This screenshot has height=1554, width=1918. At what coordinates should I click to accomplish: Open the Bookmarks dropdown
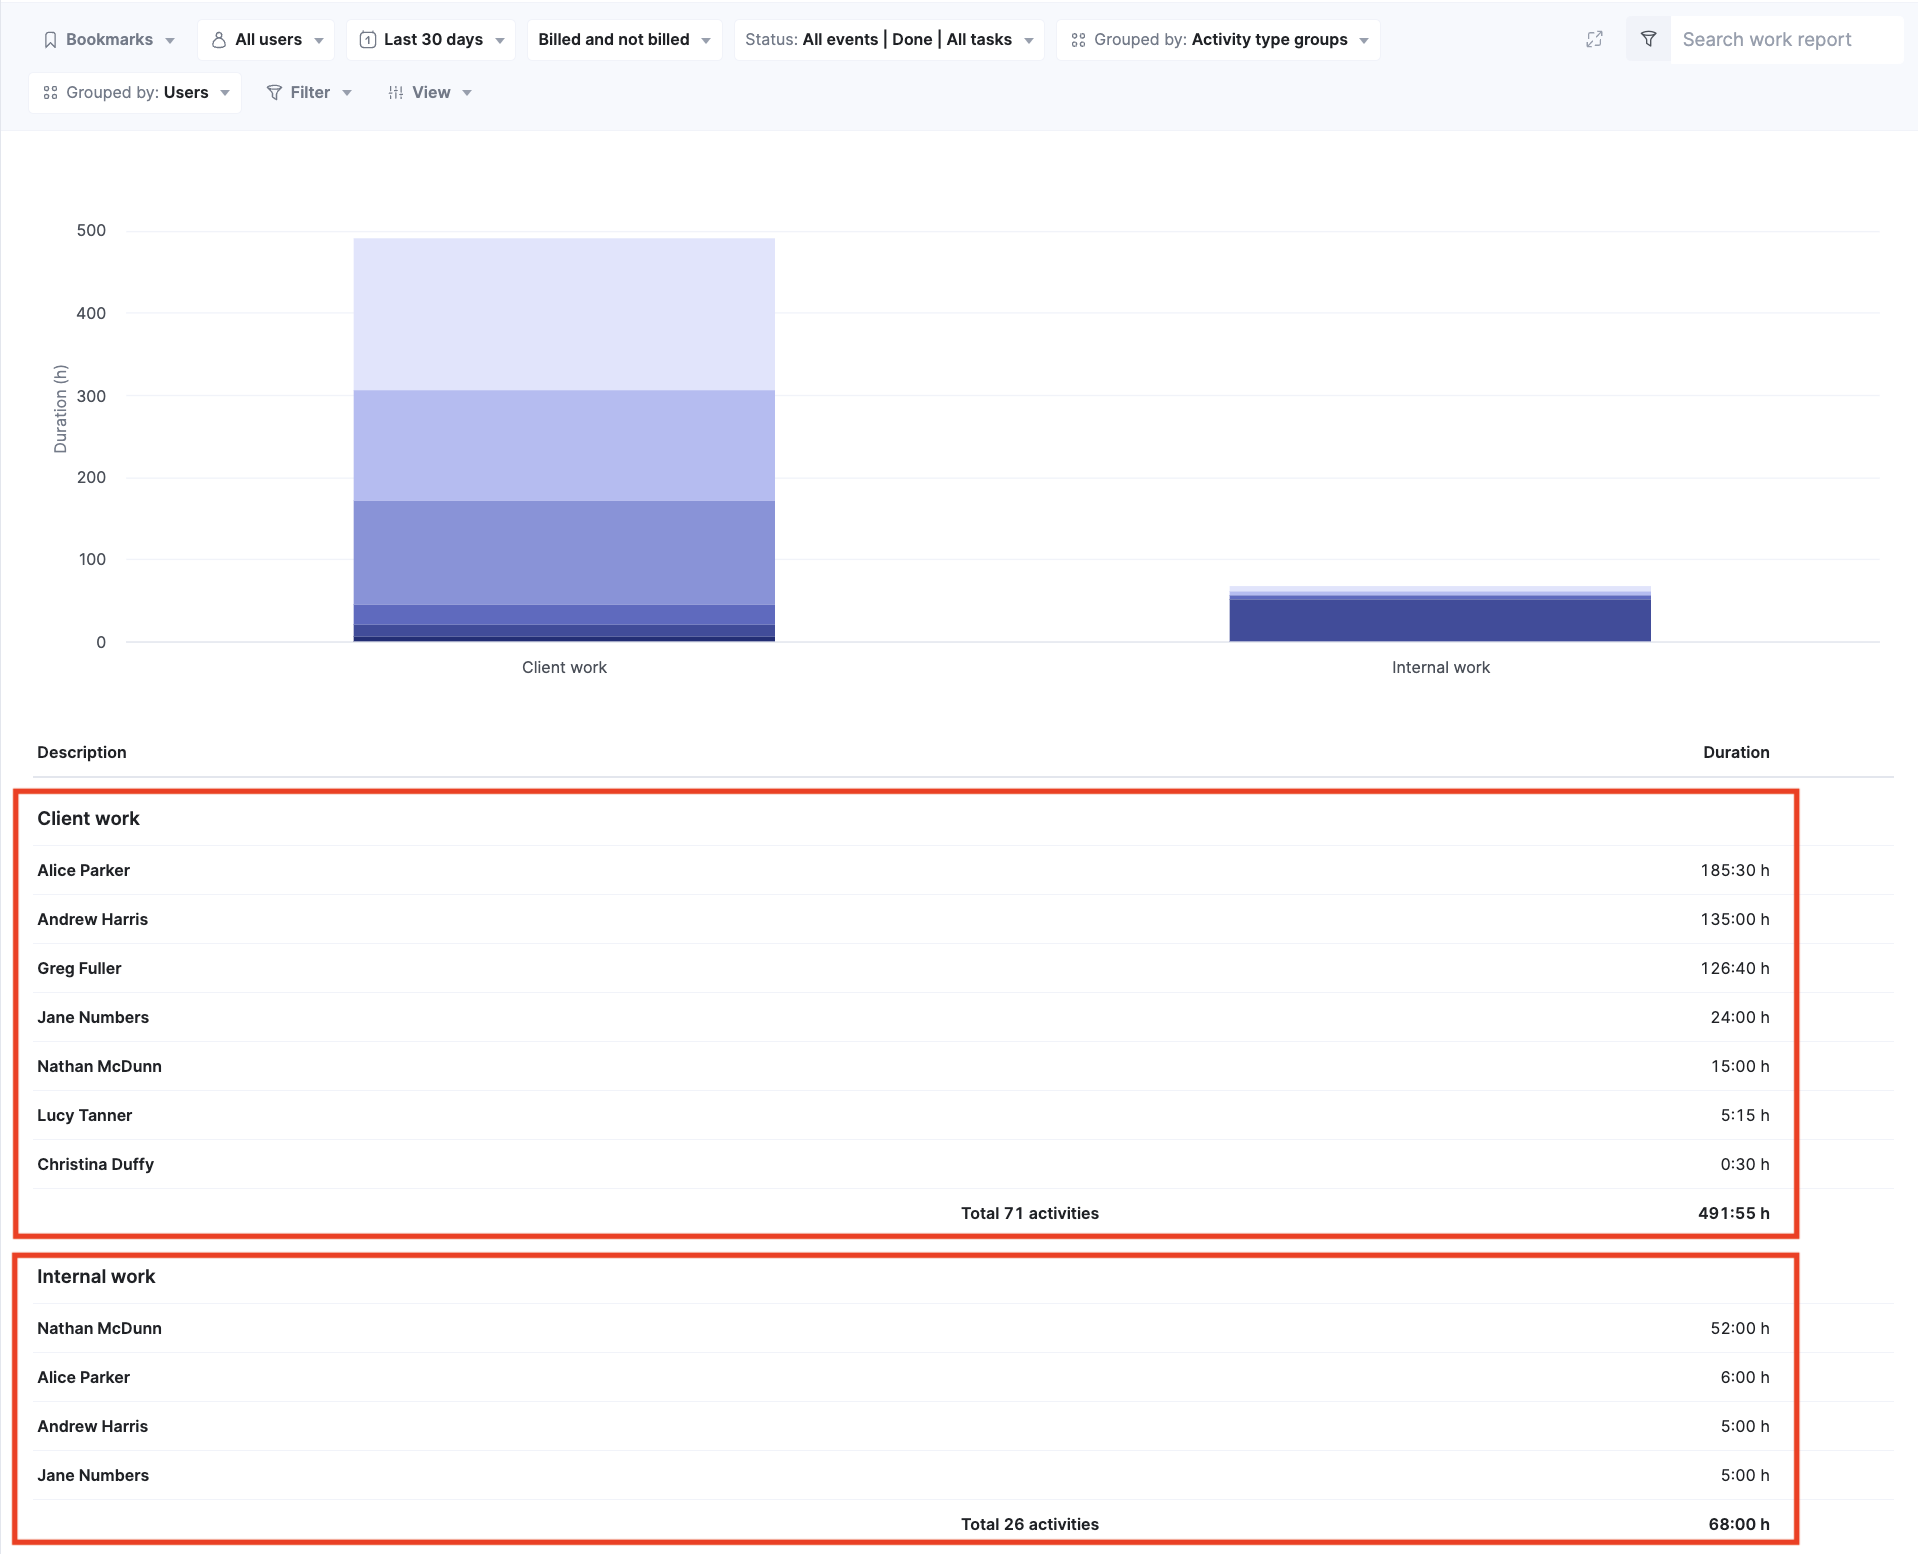pyautogui.click(x=109, y=39)
